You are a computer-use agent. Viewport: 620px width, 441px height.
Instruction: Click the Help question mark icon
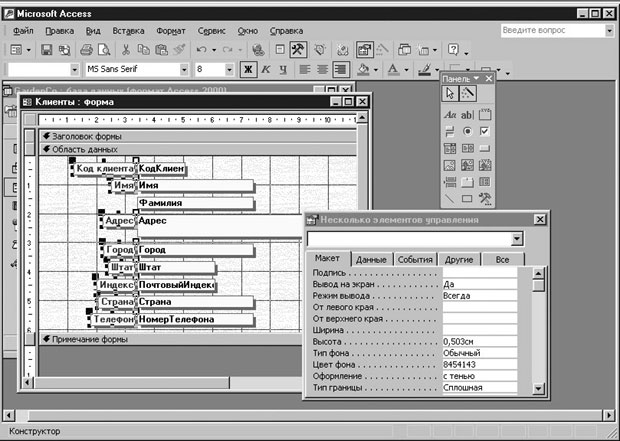[453, 50]
